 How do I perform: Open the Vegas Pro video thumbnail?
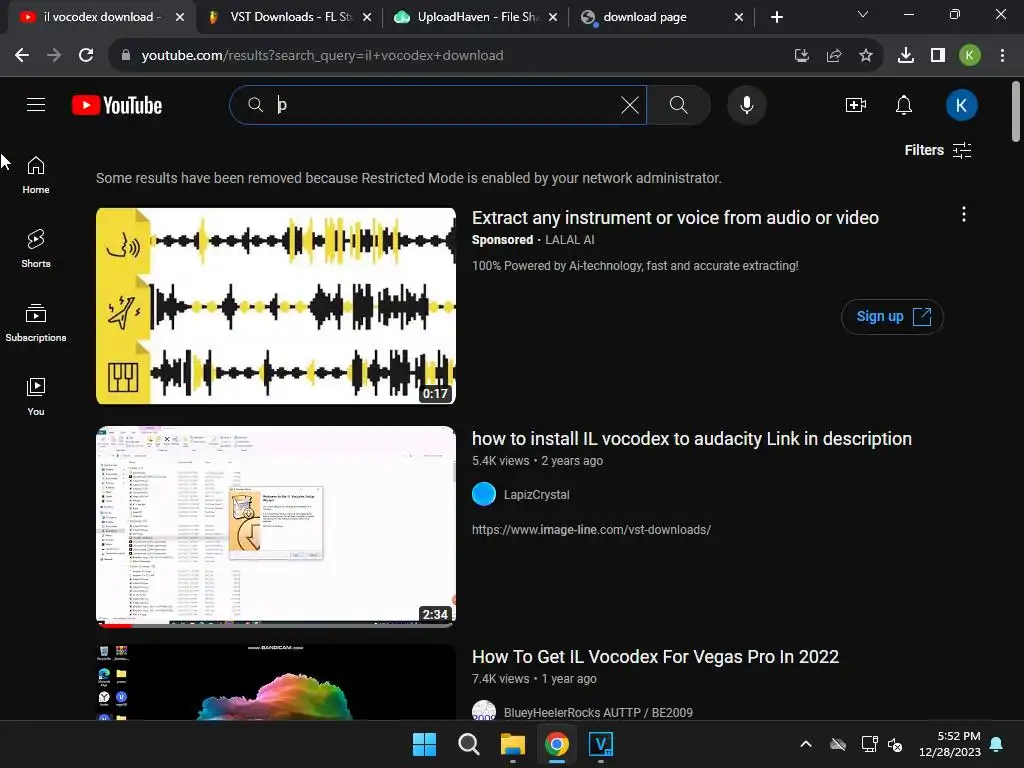276,682
